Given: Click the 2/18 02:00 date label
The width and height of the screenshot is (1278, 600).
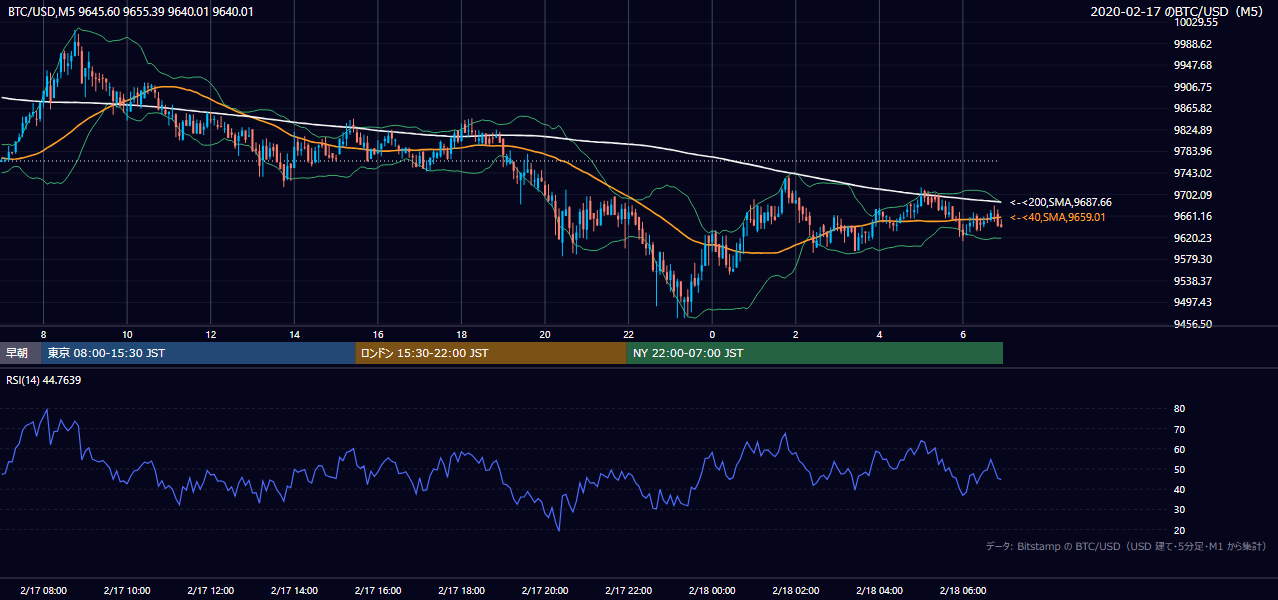Looking at the screenshot, I should [x=796, y=591].
